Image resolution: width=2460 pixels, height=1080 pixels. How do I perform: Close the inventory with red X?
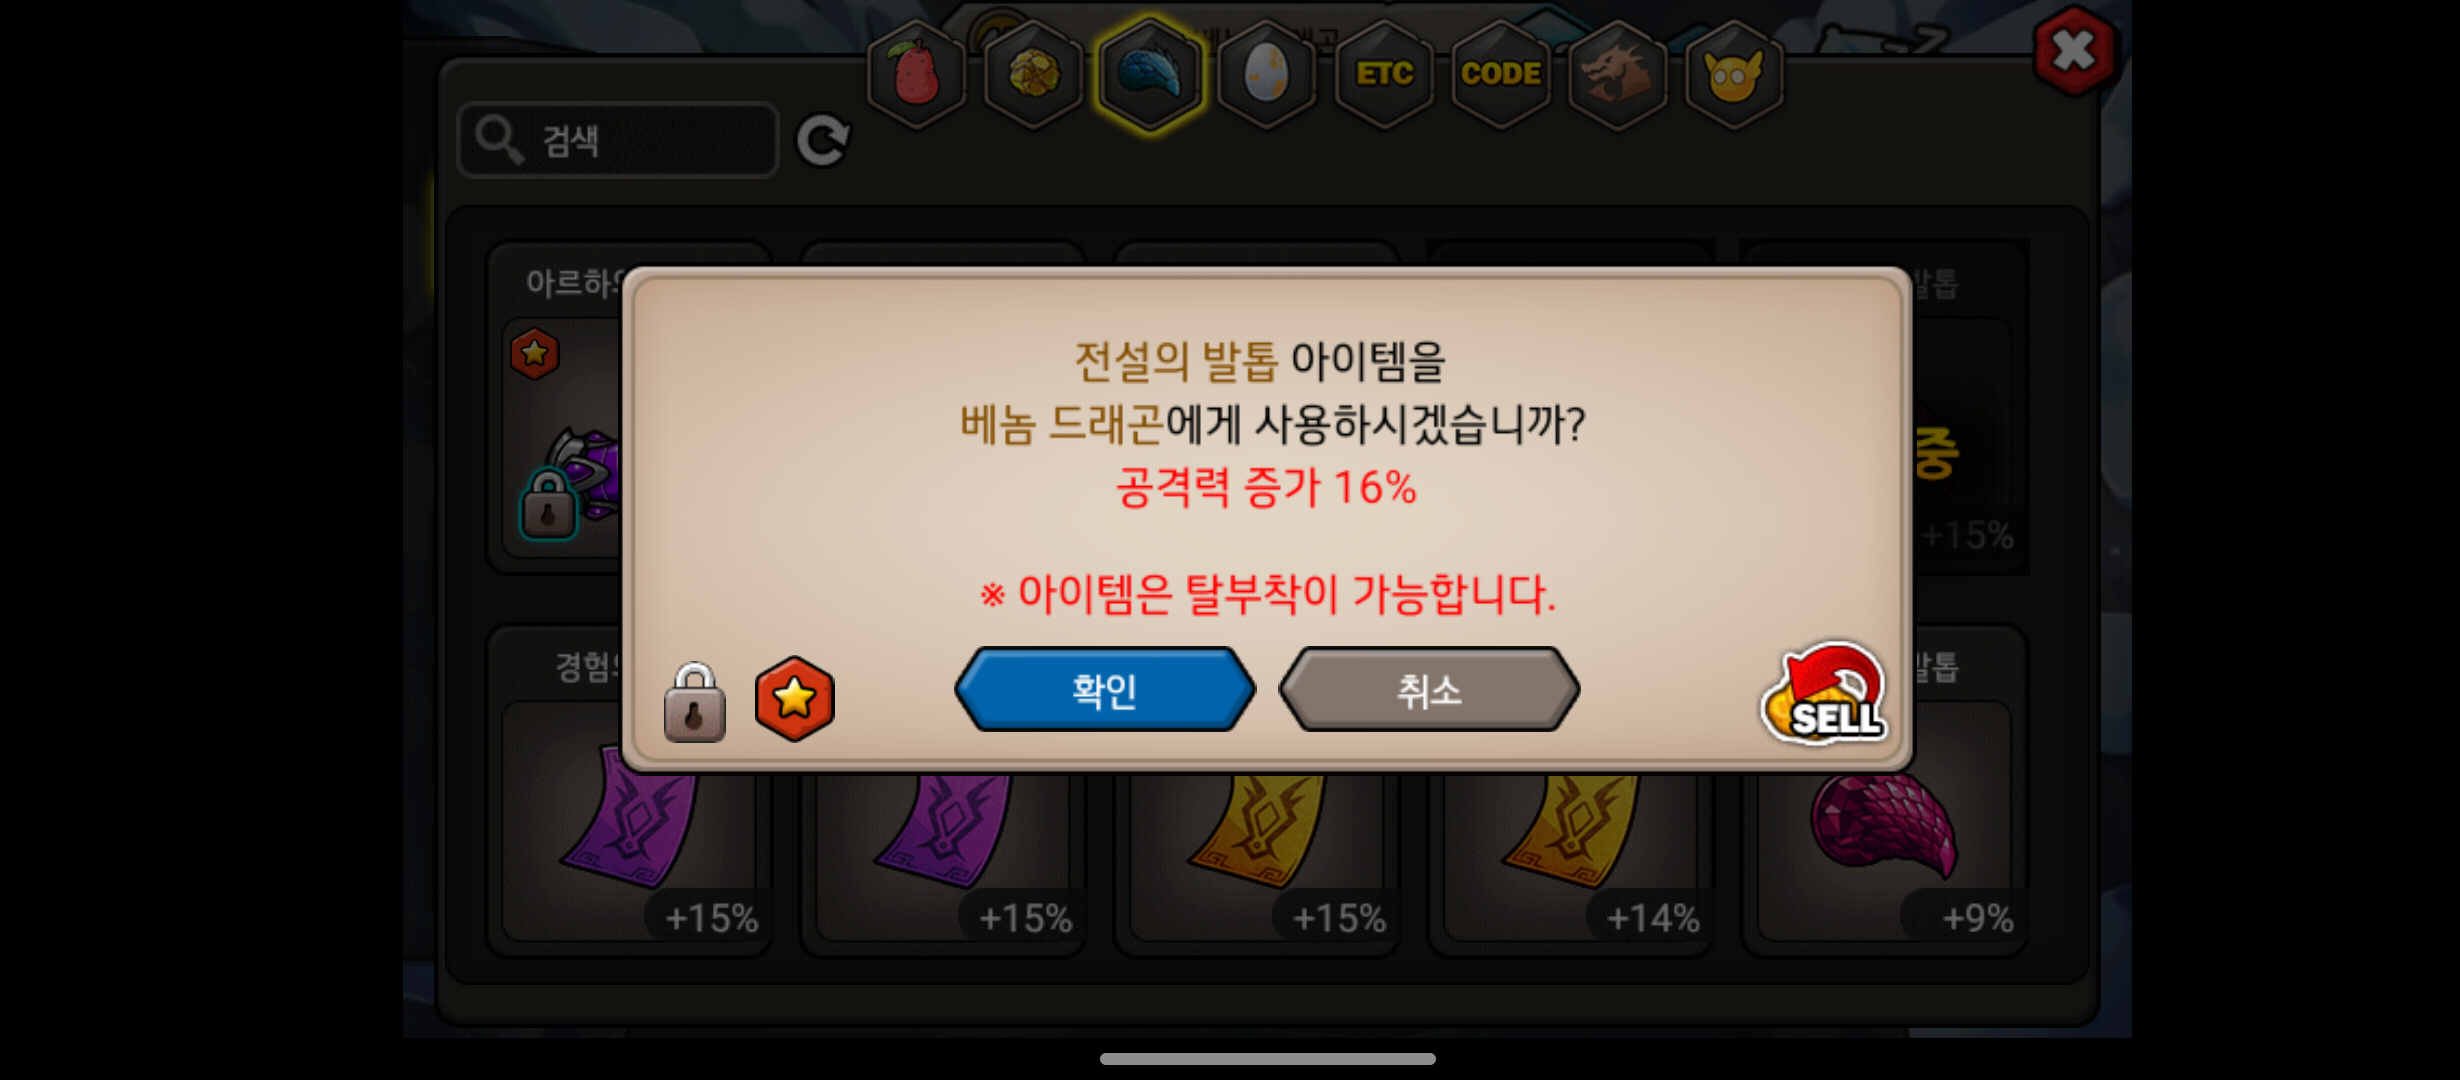tap(2074, 50)
